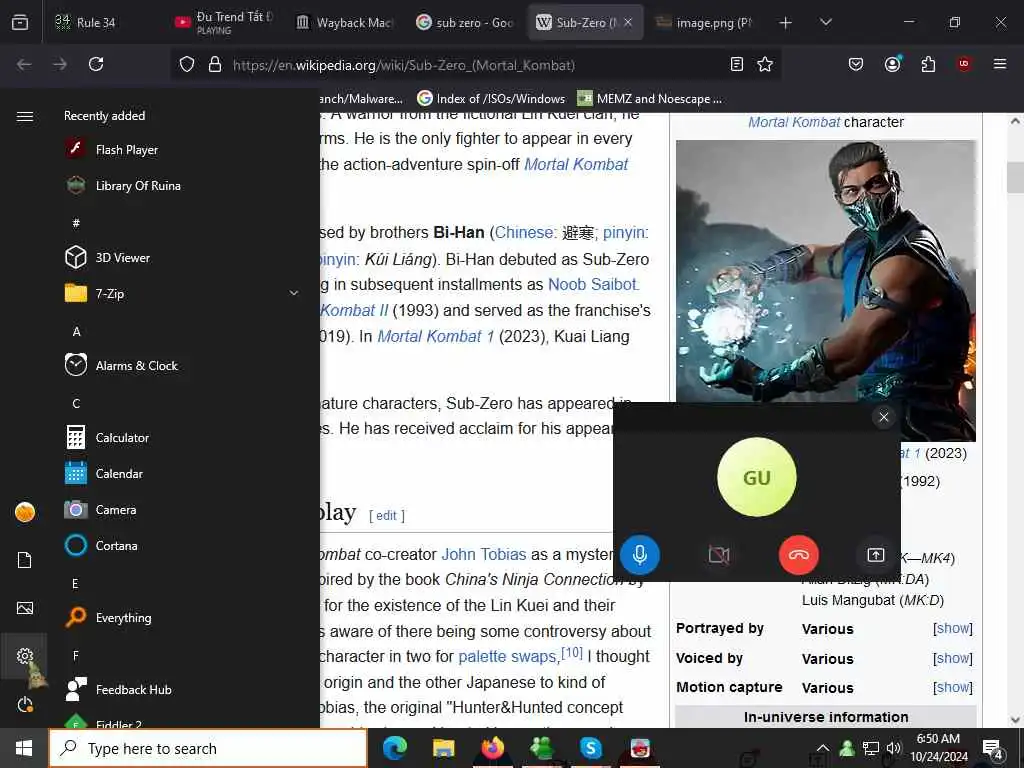The width and height of the screenshot is (1024, 768).
Task: Open a new tab
Action: click(x=786, y=23)
